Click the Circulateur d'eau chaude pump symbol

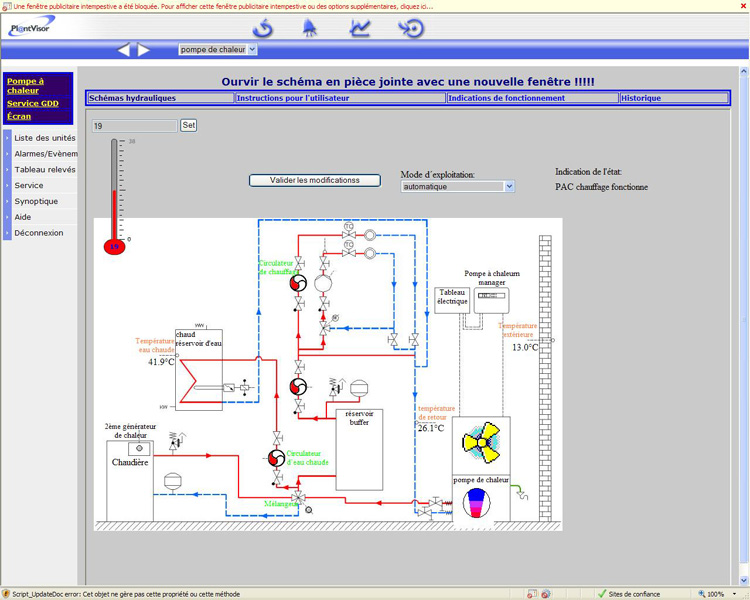click(x=277, y=458)
